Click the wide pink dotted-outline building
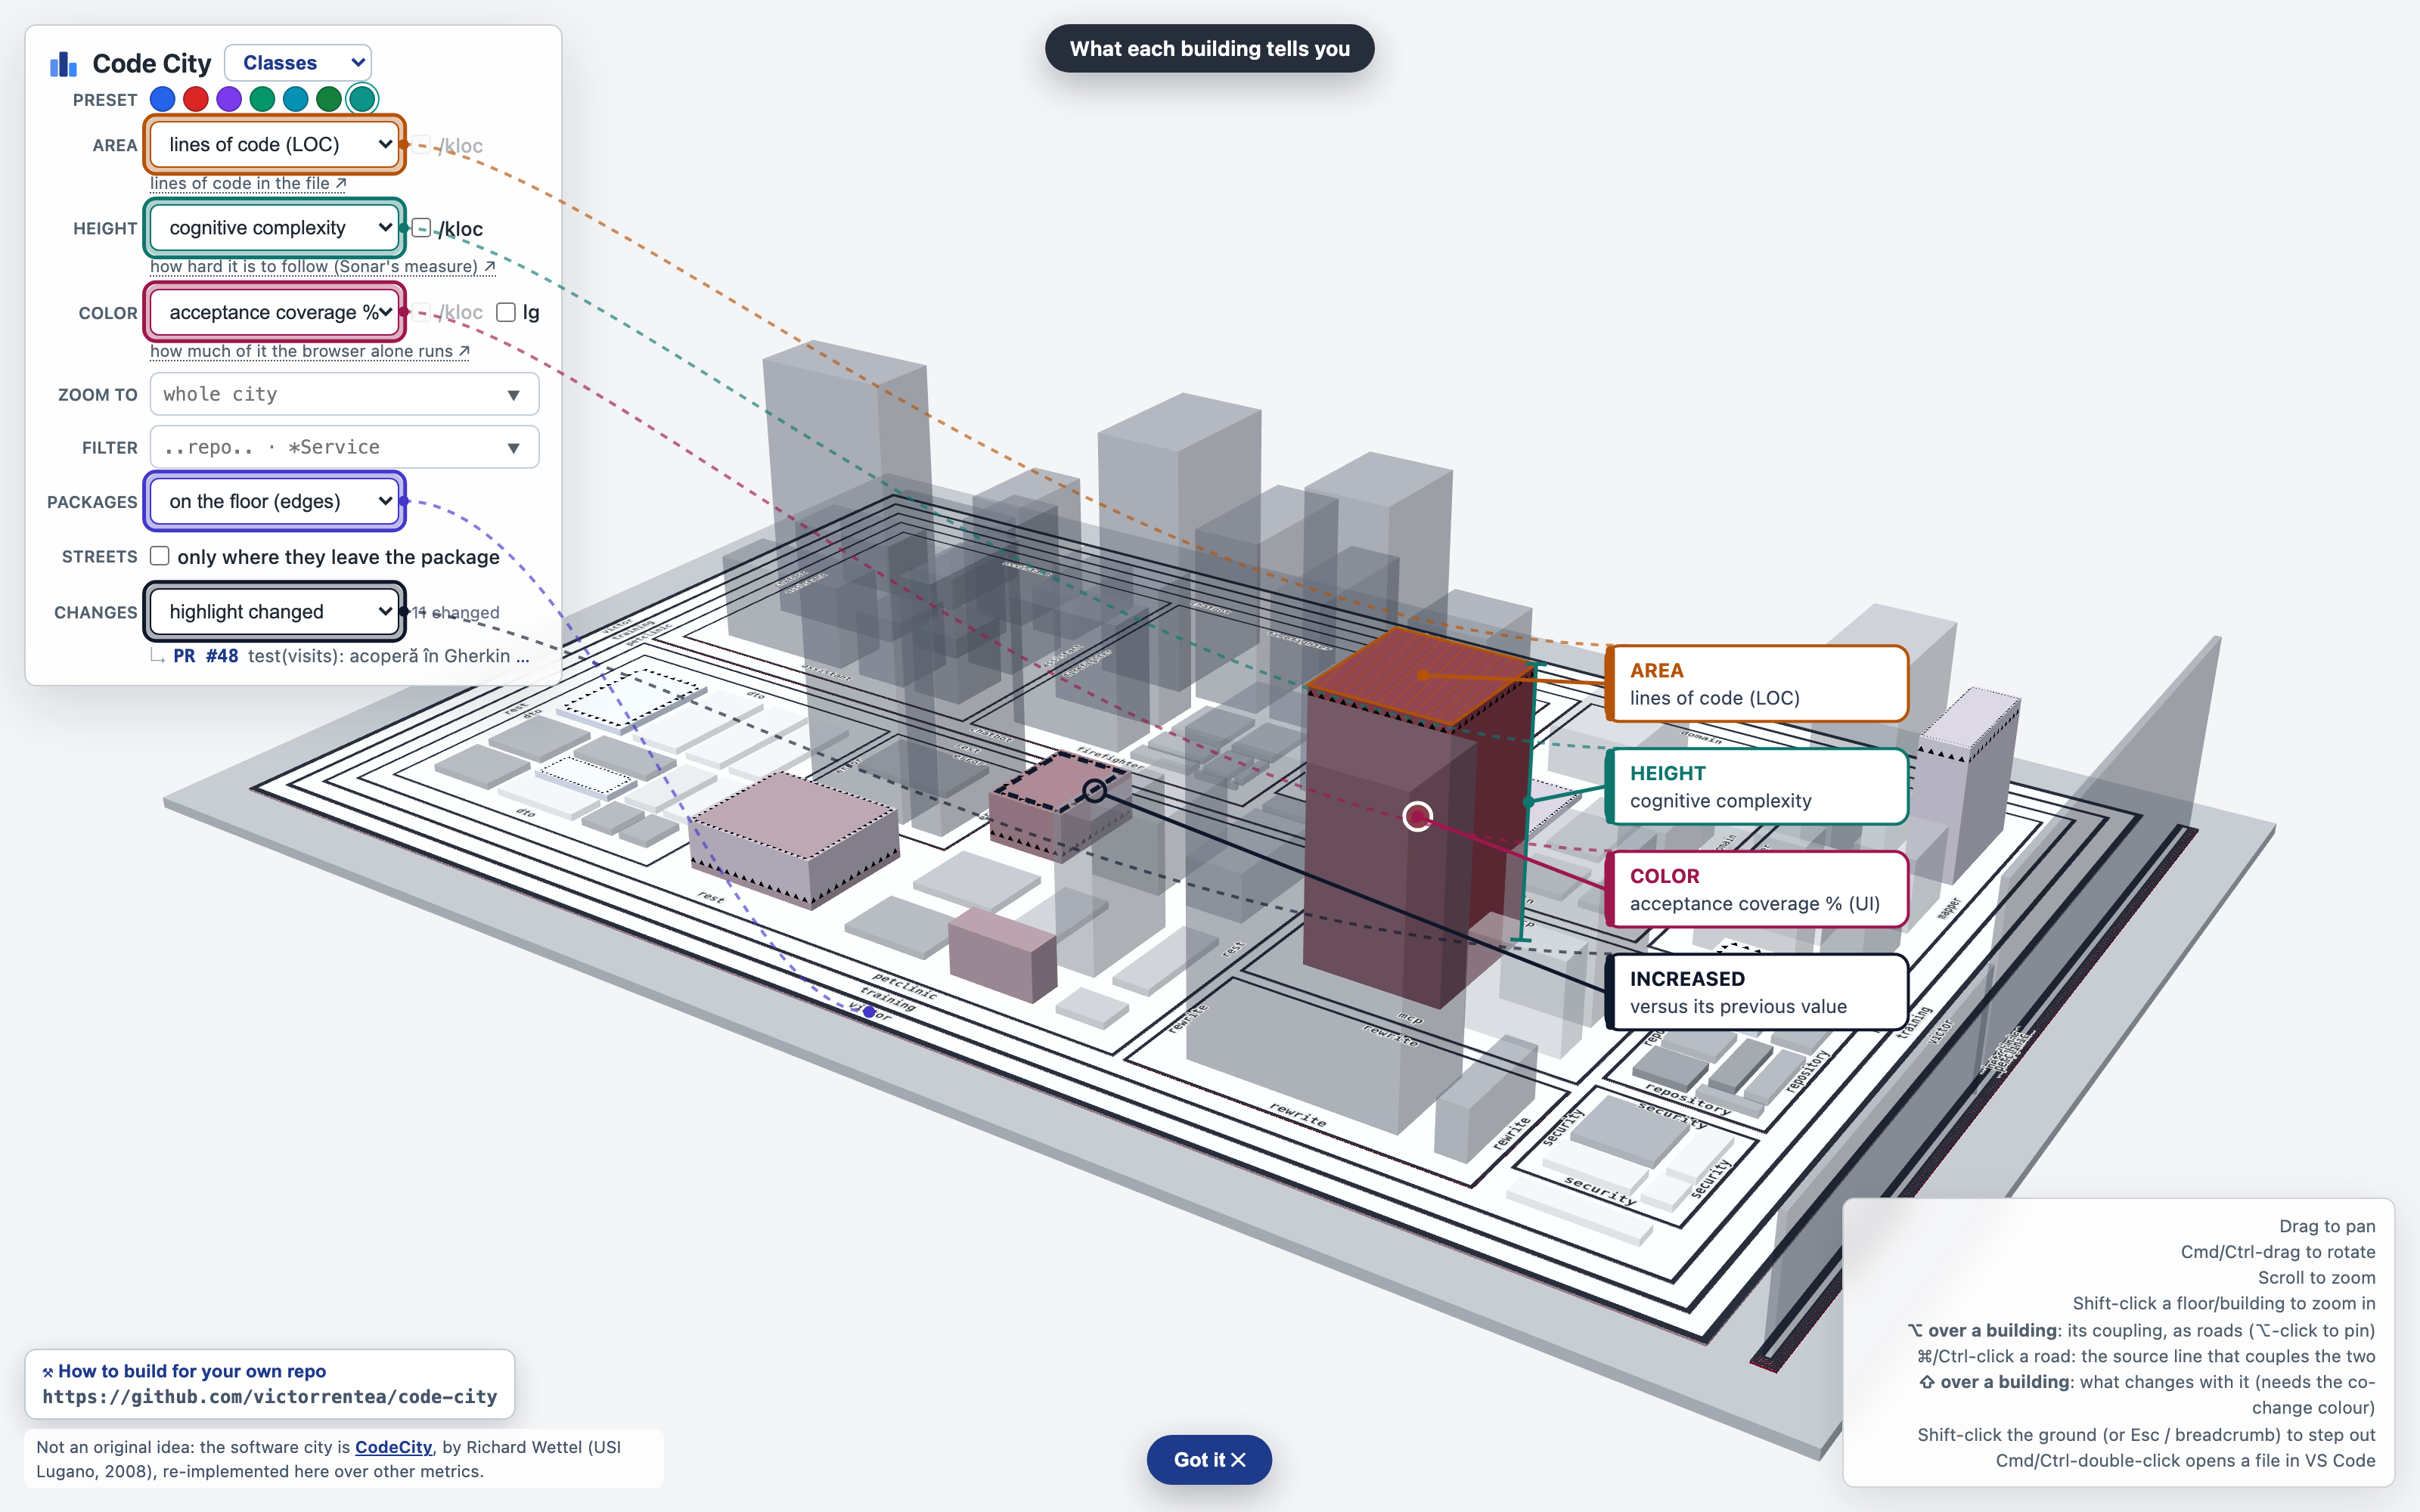The image size is (2420, 1512). pyautogui.click(x=795, y=840)
